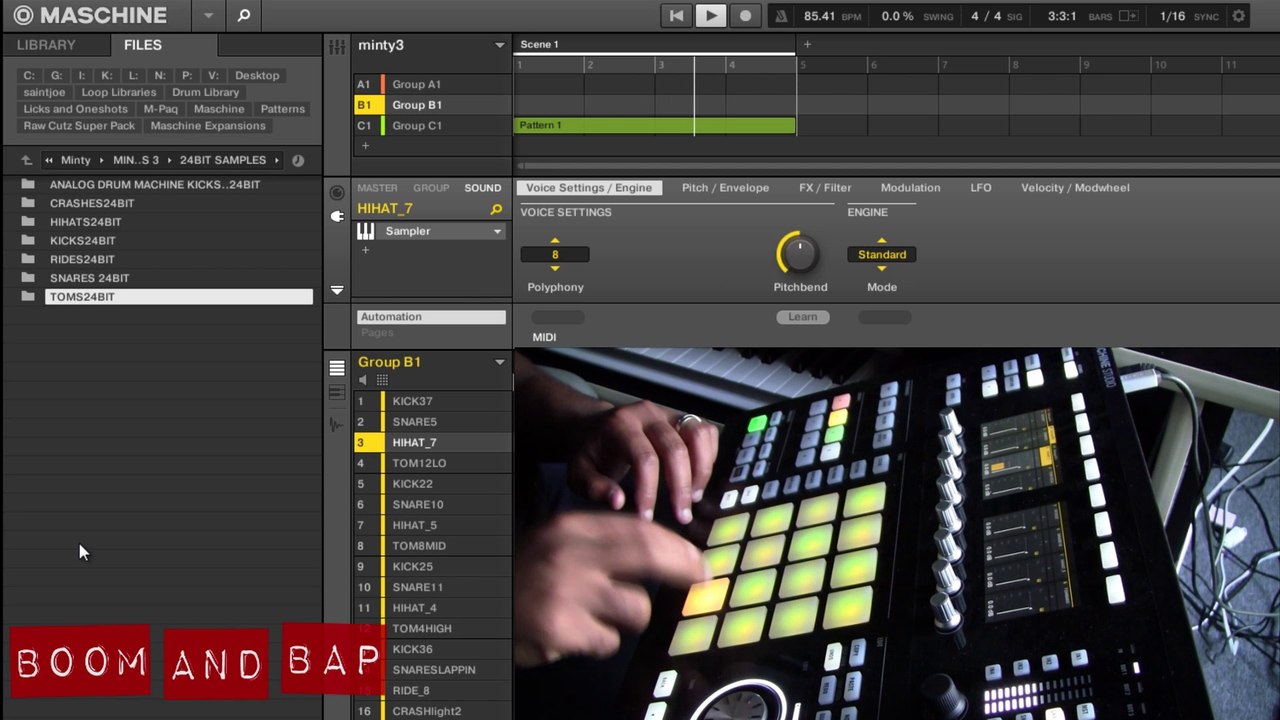
Task: Toggle the follow playhead icon
Action: click(1129, 16)
